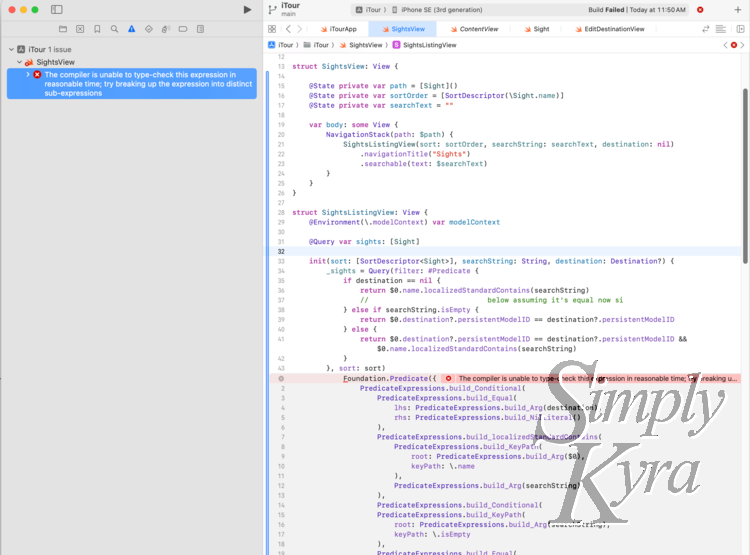Jump to previous issue arrow
The width and height of the screenshot is (750, 555).
coord(726,45)
